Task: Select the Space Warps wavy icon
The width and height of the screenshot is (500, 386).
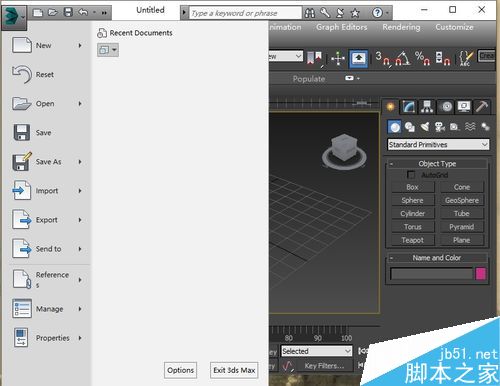Action: point(470,127)
